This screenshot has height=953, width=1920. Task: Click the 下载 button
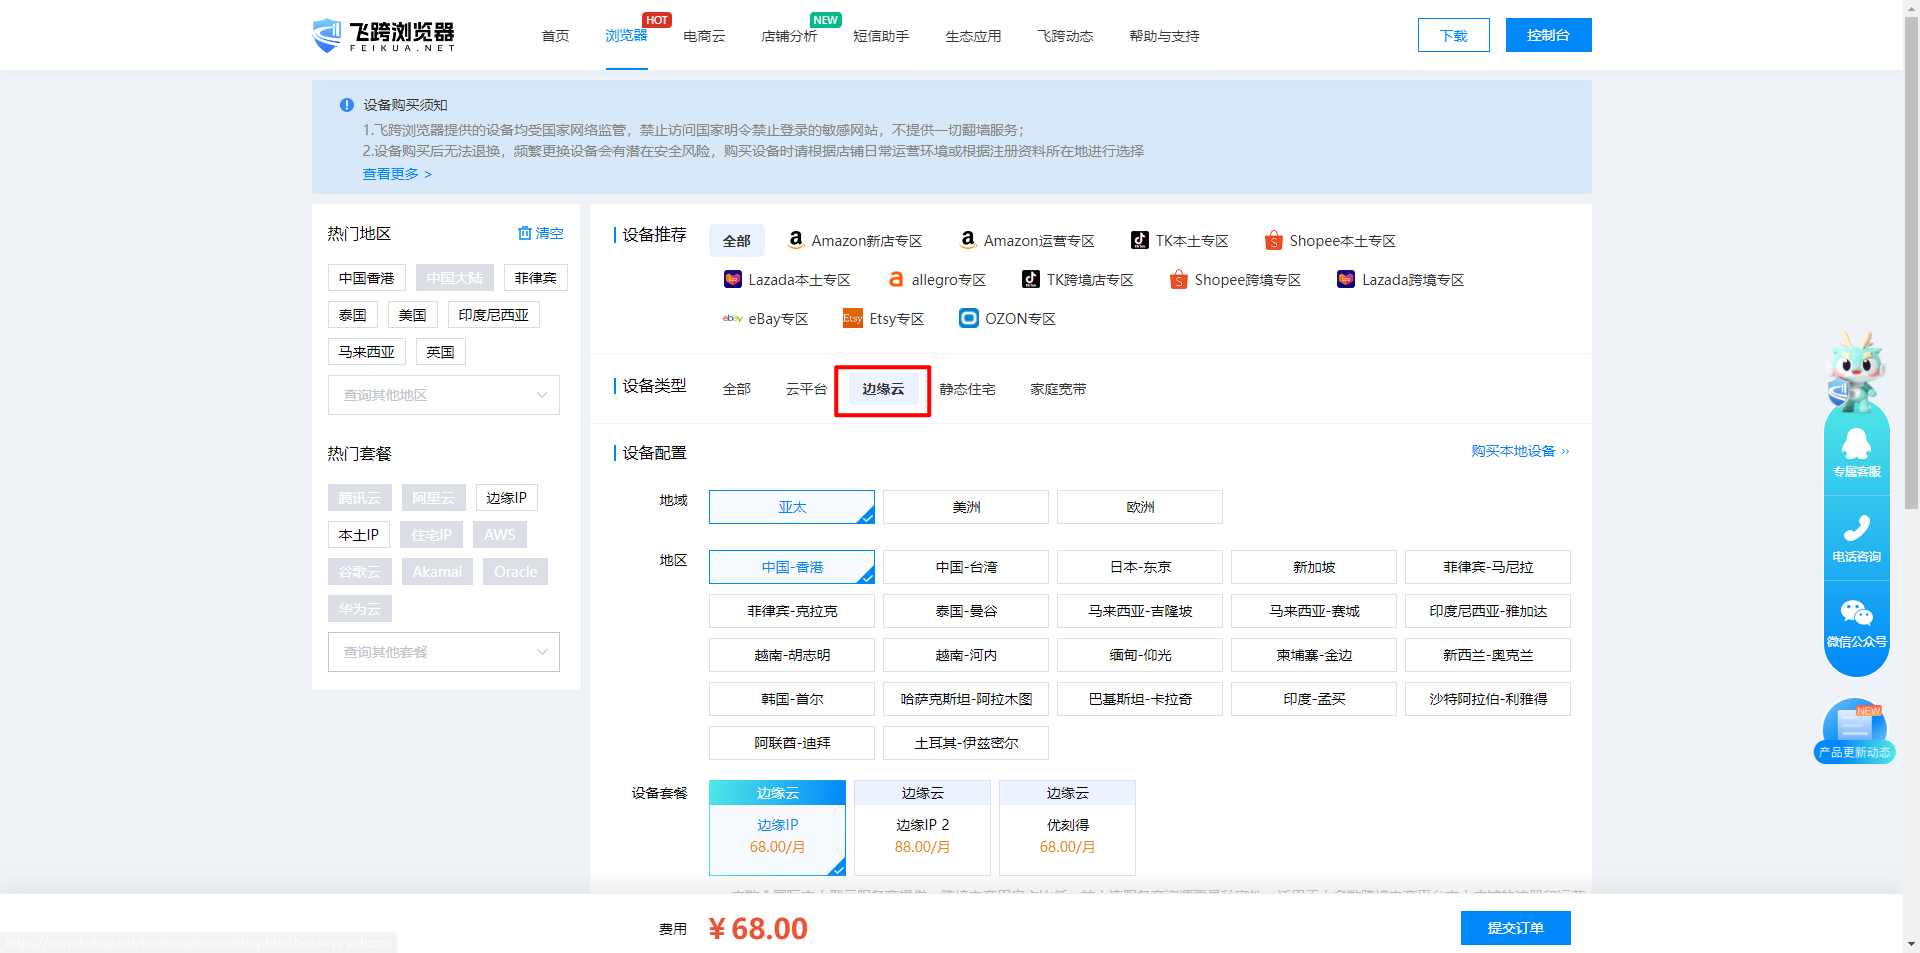click(1453, 35)
